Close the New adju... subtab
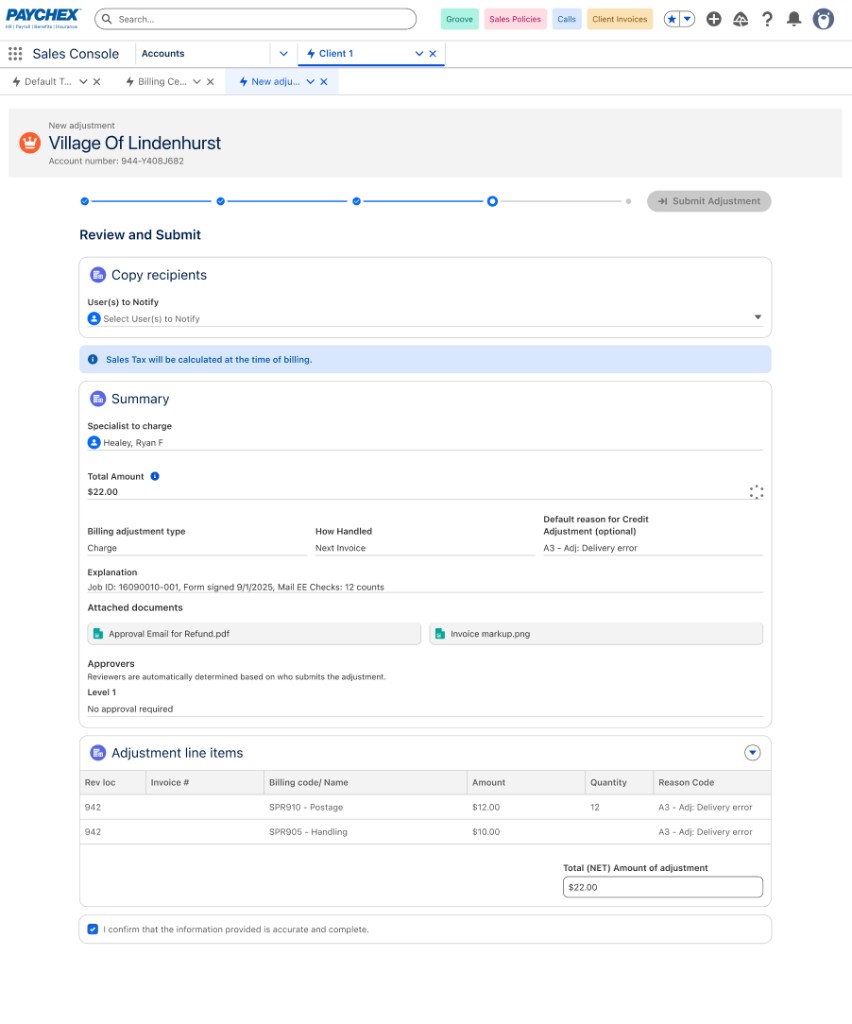The height and width of the screenshot is (1024, 852). coord(324,82)
